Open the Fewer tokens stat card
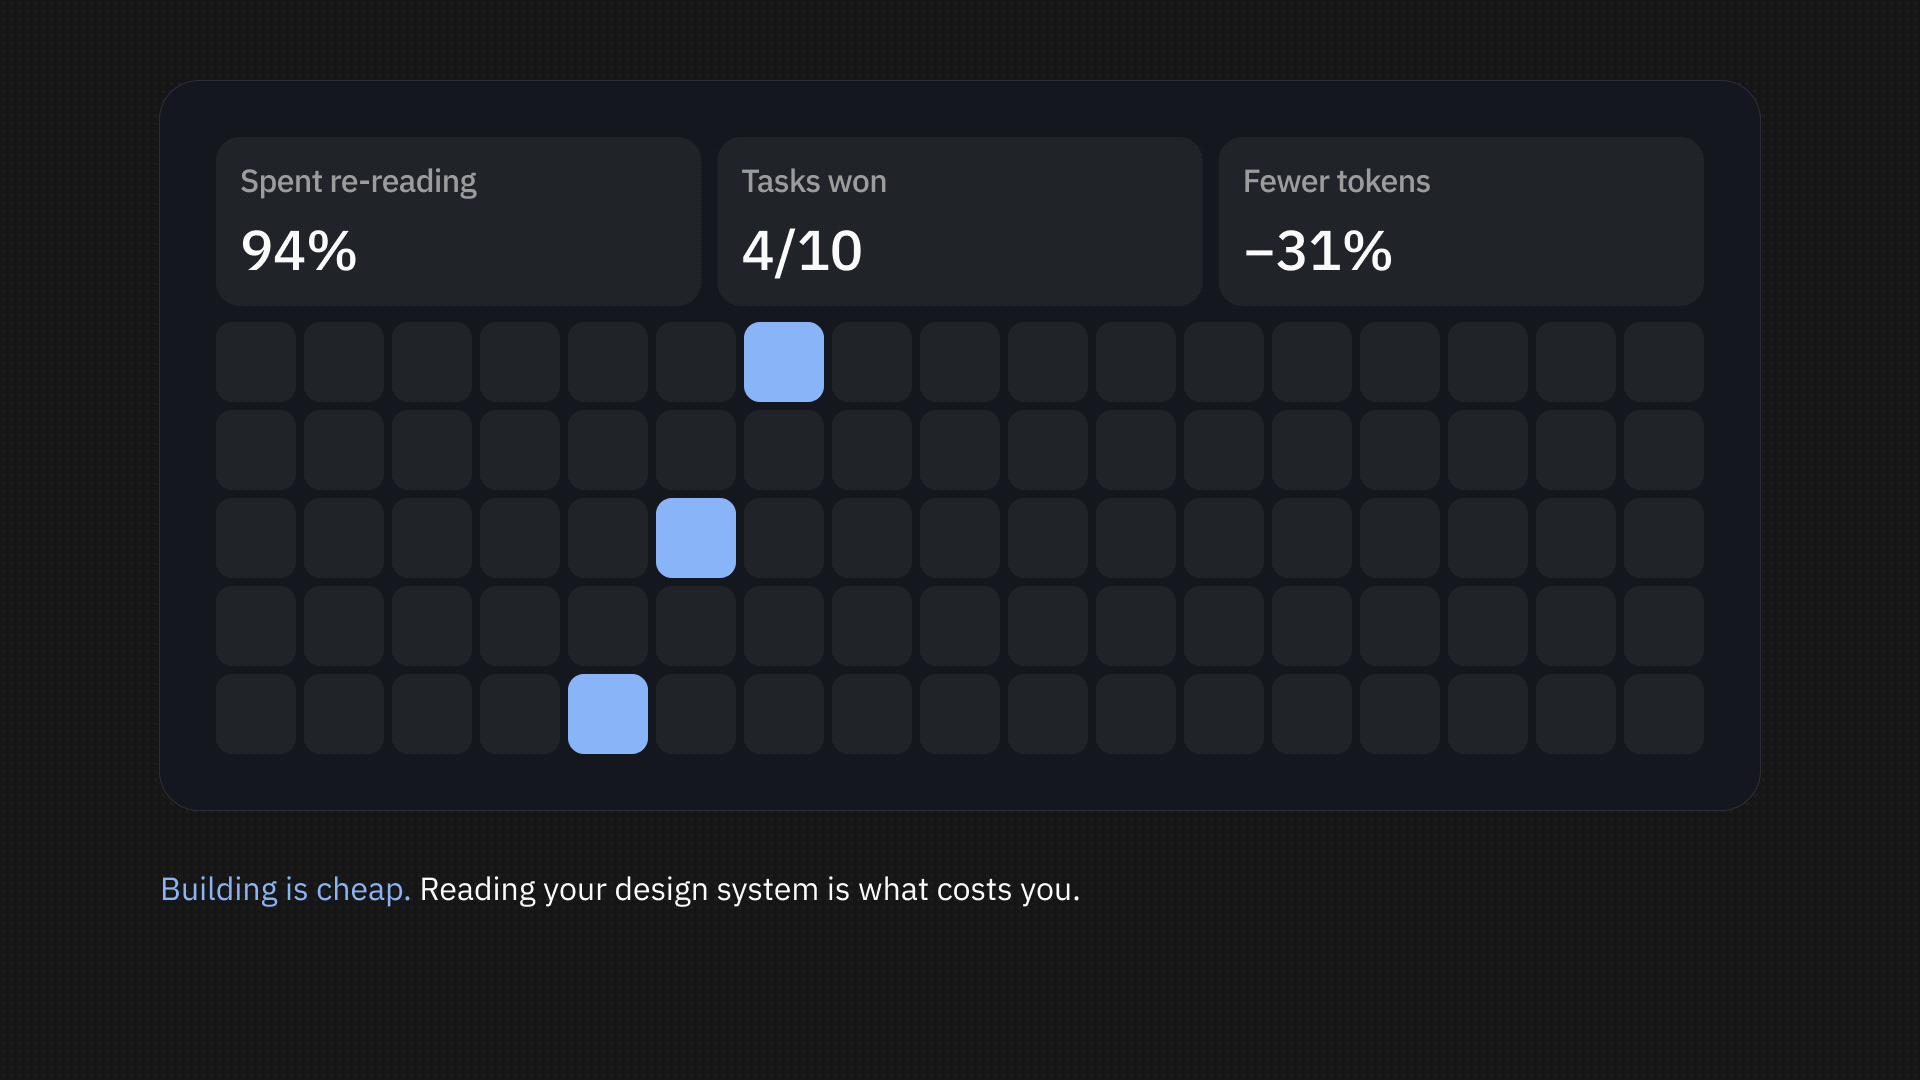 click(x=1461, y=221)
